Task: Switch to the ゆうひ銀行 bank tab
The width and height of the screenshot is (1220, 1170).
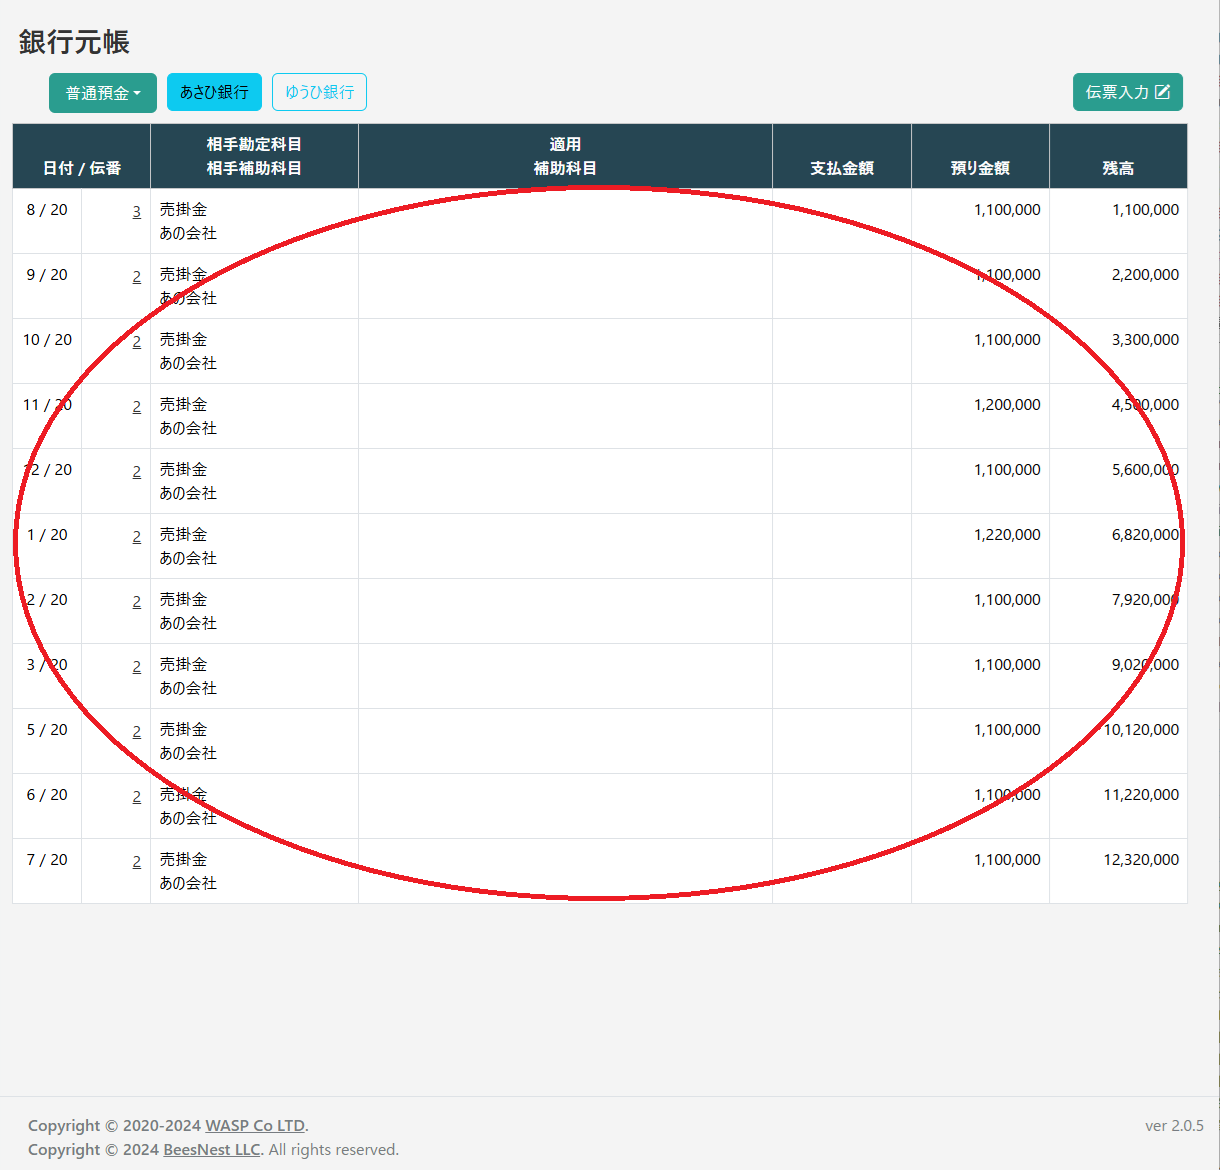Action: [319, 92]
